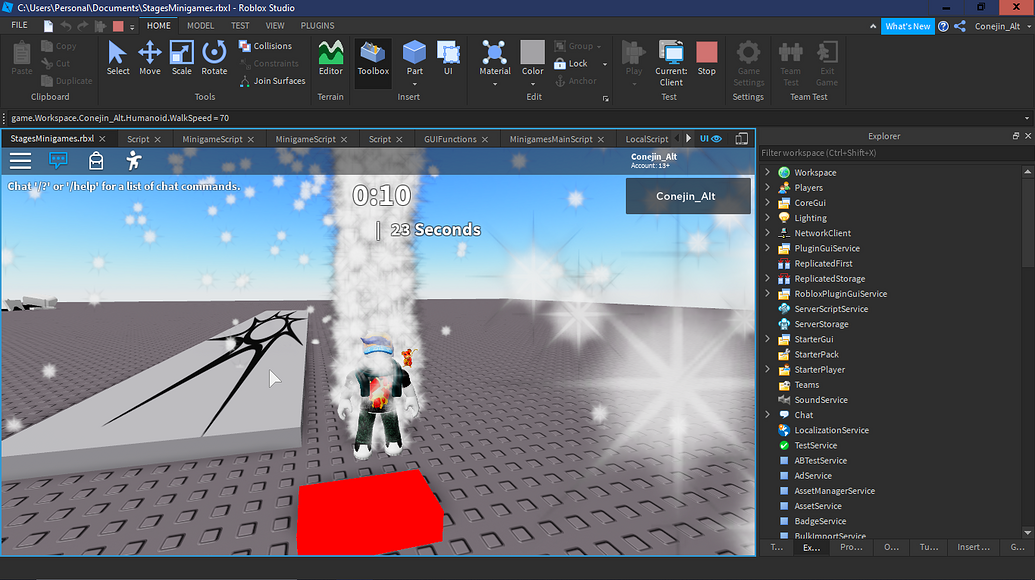The image size is (1035, 580).
Task: Open Game Settings
Action: coord(749,63)
